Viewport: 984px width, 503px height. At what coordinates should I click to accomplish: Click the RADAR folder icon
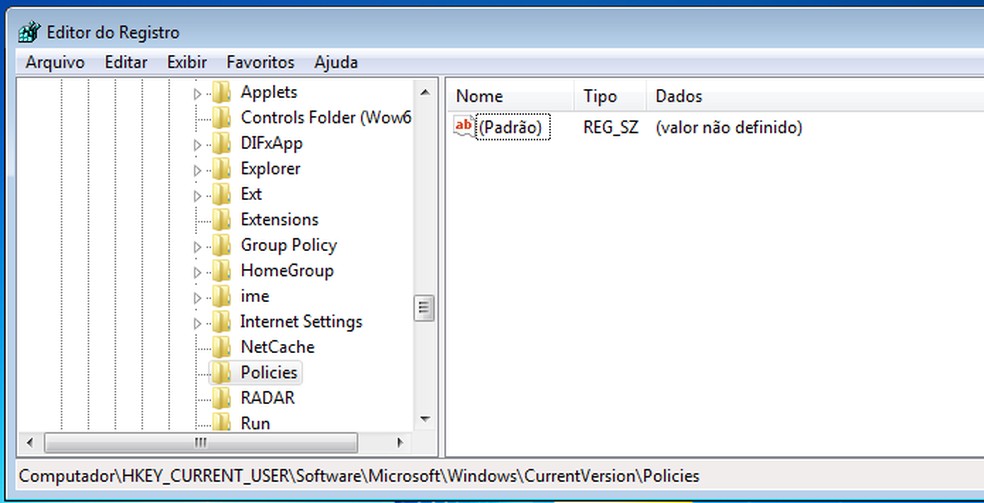click(x=222, y=398)
